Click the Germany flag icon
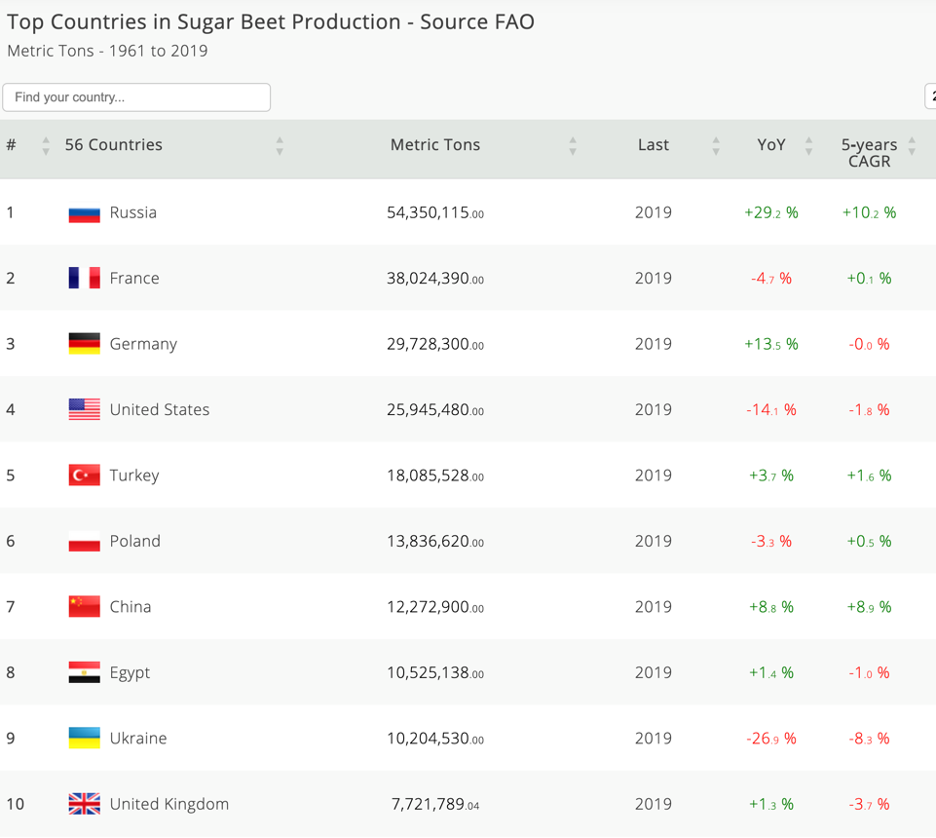 tap(84, 344)
